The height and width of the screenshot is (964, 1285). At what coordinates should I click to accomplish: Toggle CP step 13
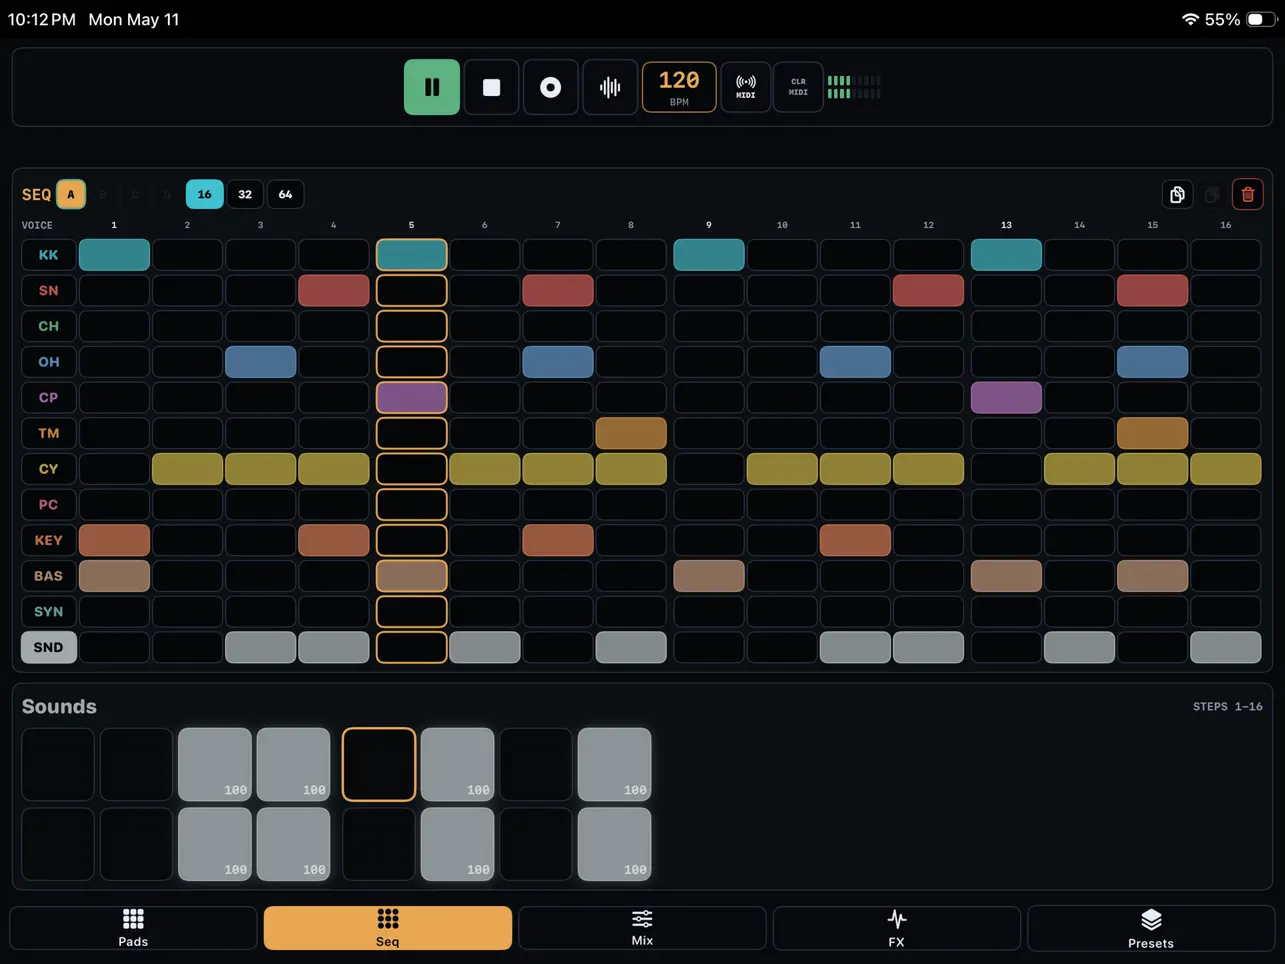1006,397
